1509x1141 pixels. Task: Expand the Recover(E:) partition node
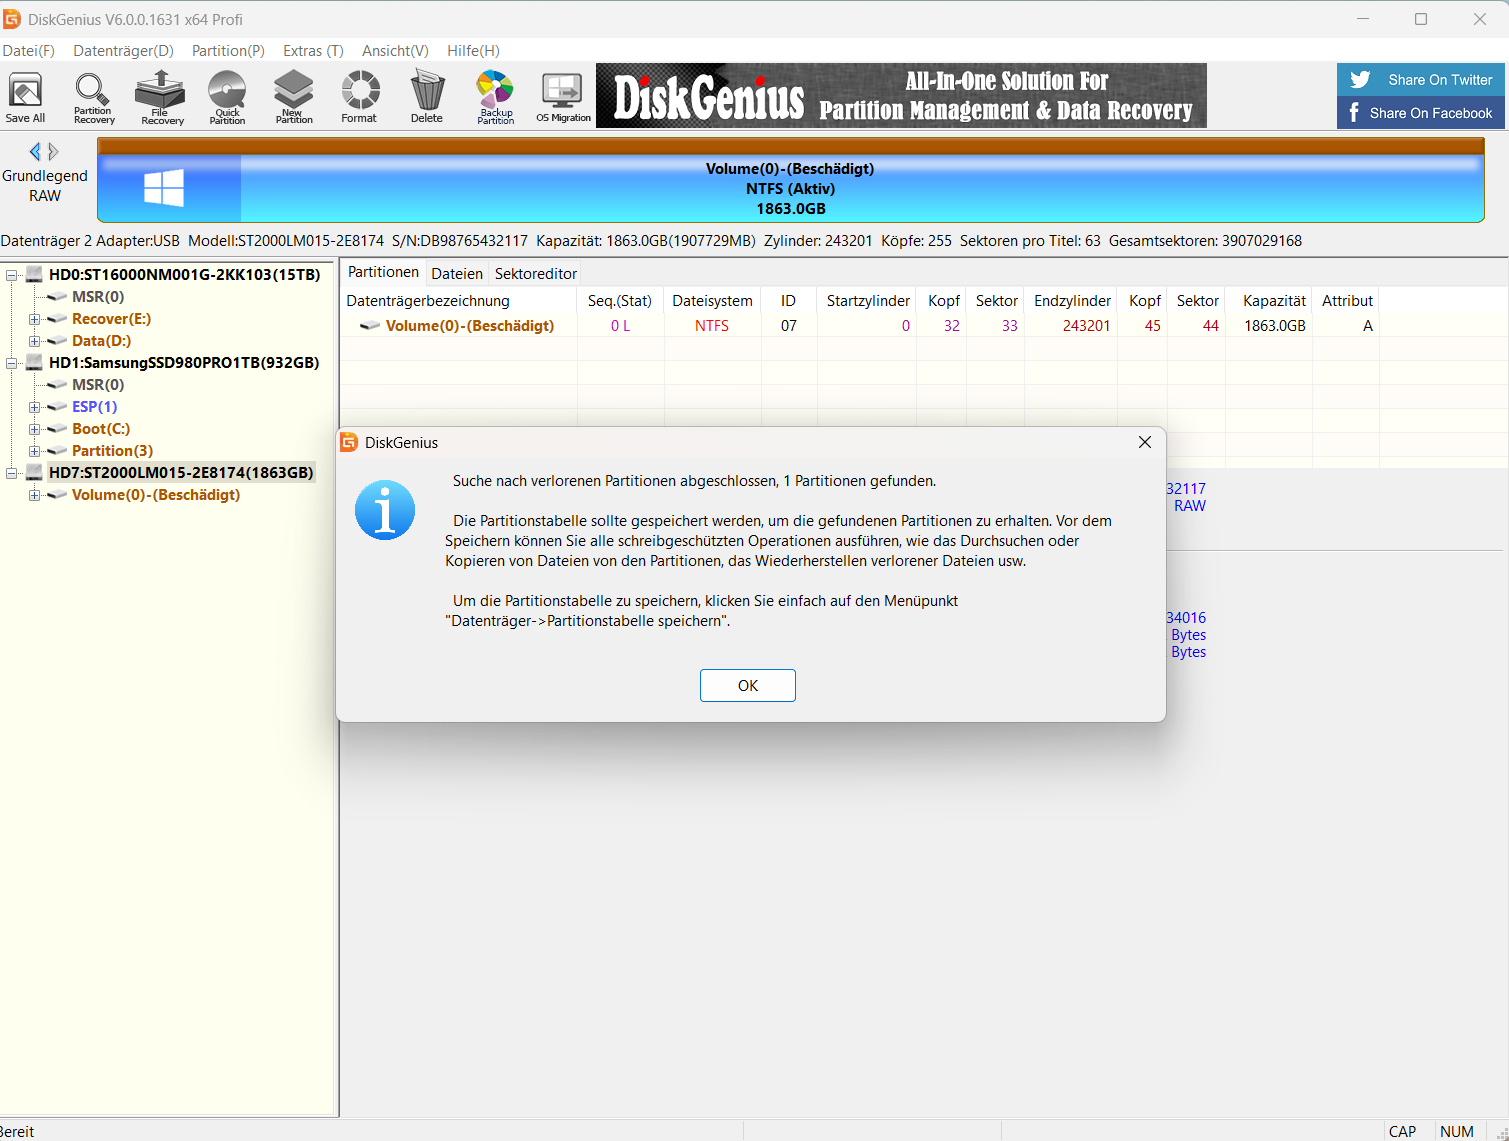click(x=34, y=319)
